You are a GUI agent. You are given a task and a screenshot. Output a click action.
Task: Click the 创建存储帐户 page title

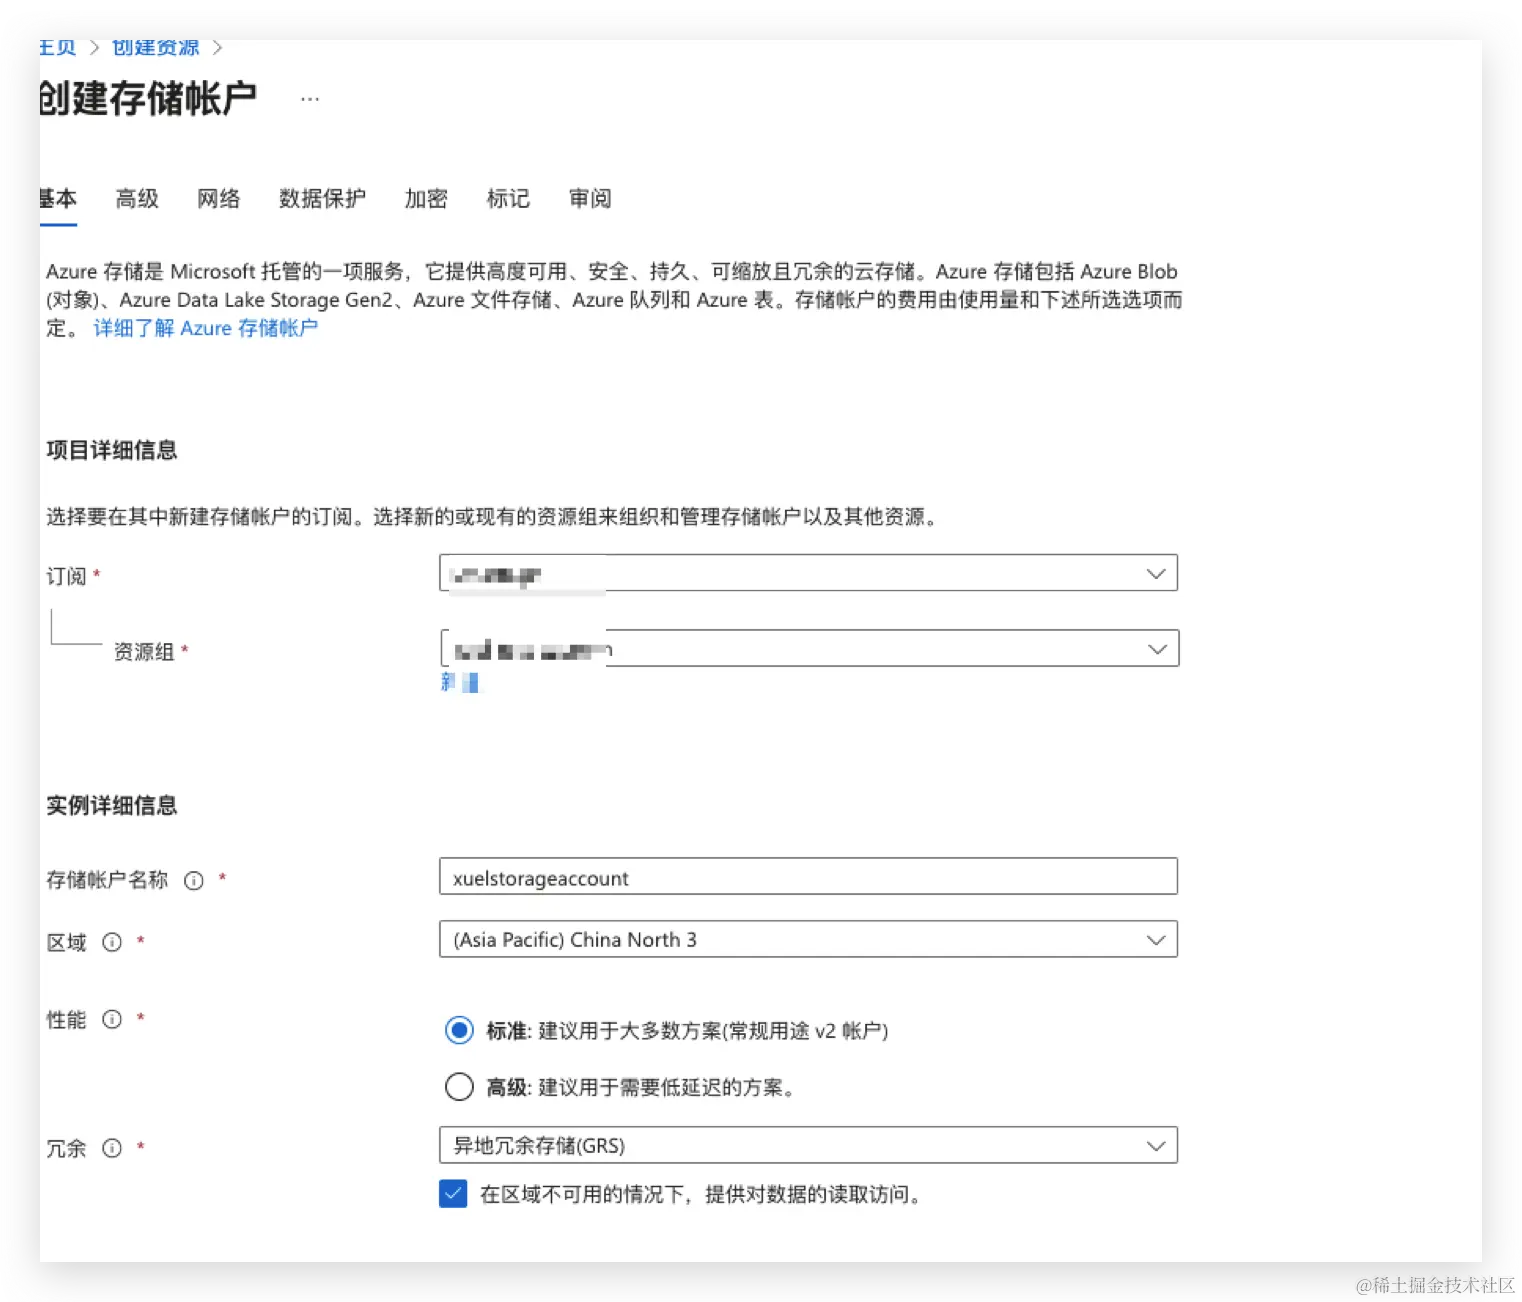148,98
